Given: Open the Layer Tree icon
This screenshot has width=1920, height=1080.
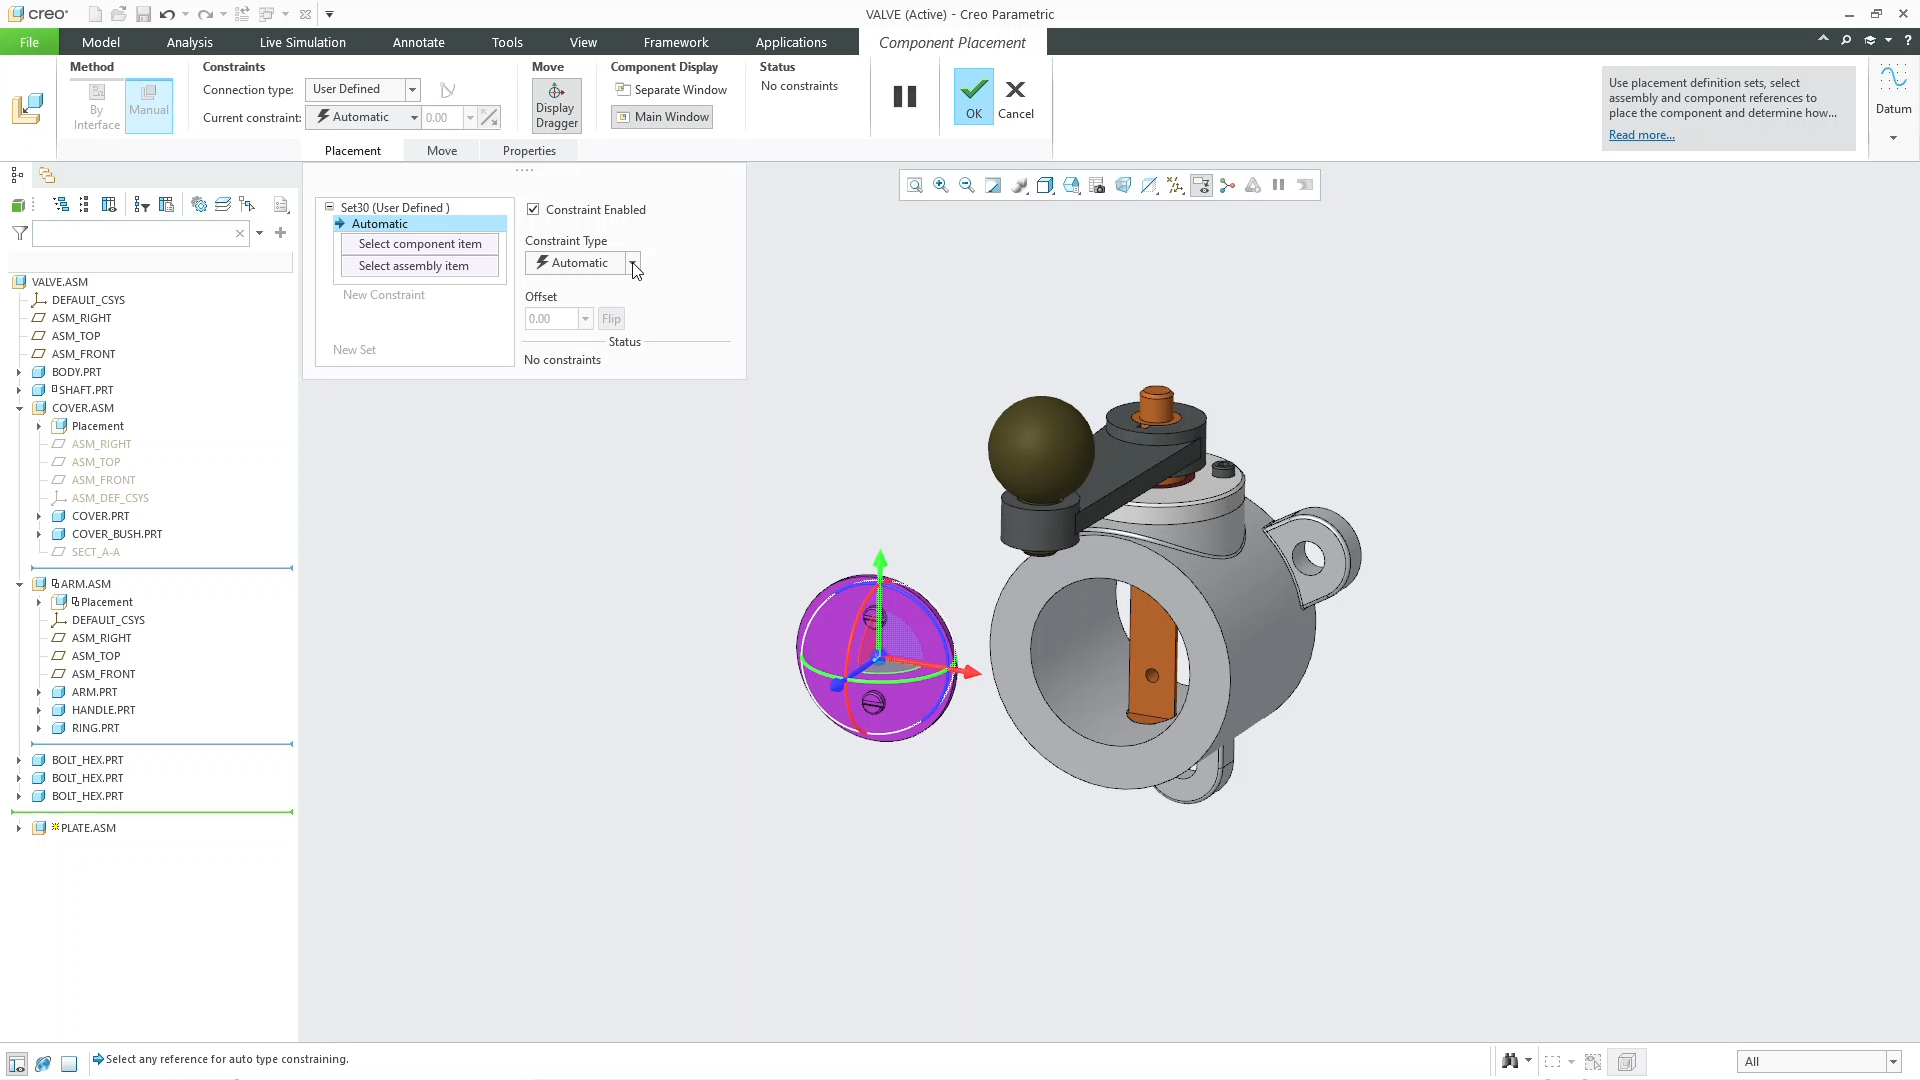Looking at the screenshot, I should pos(223,205).
